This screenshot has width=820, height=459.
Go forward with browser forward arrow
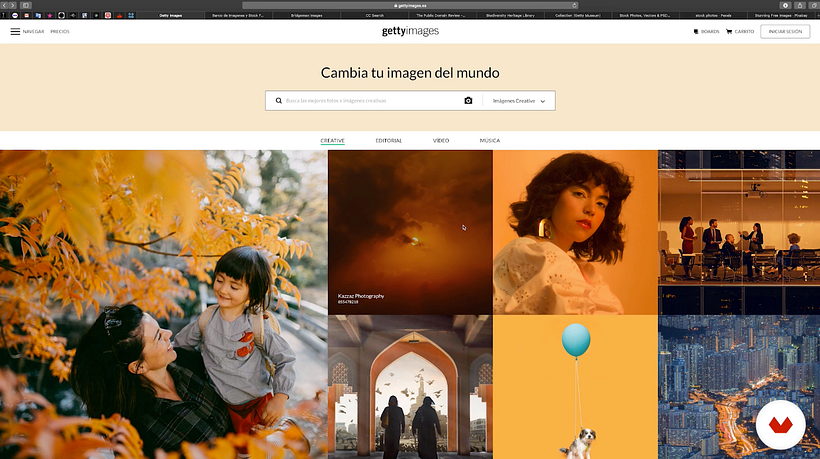pyautogui.click(x=13, y=5)
